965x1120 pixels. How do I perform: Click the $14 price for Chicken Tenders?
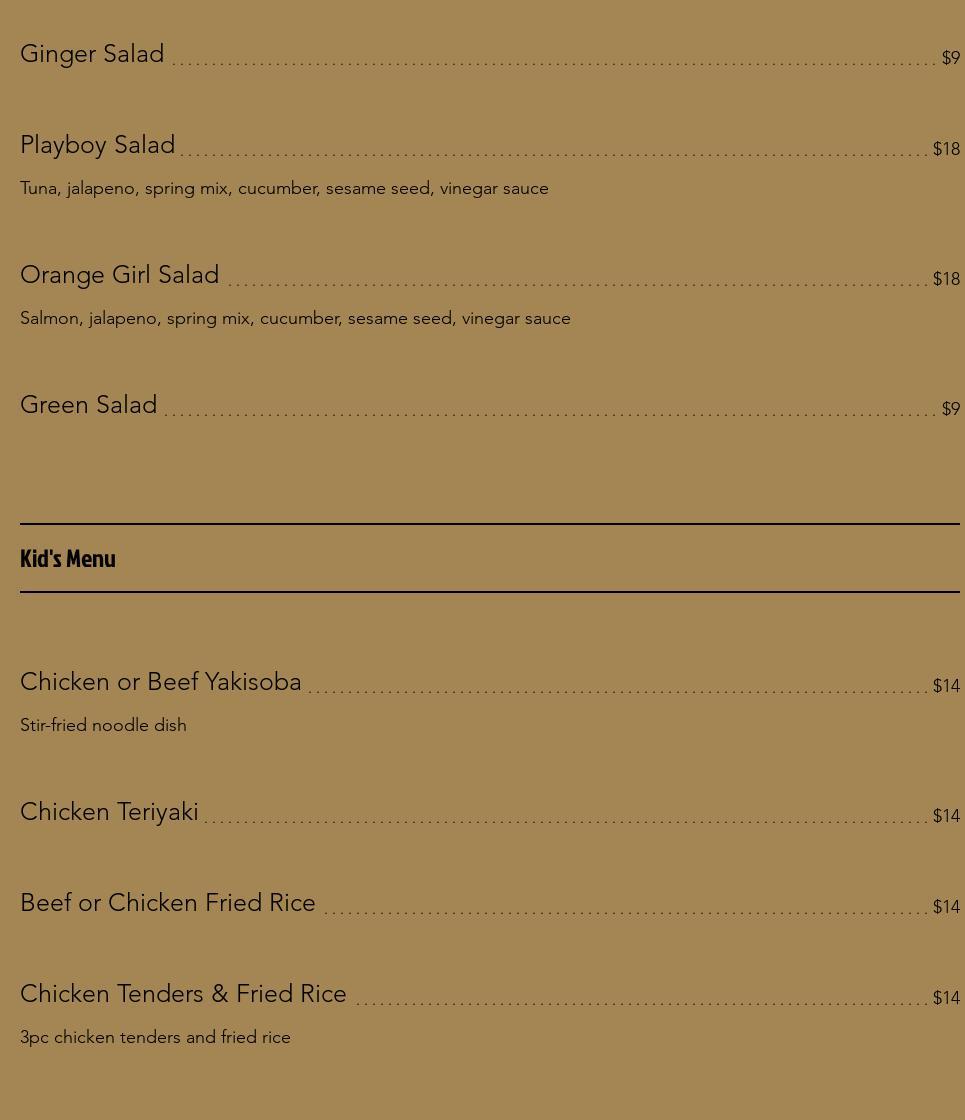pyautogui.click(x=946, y=998)
